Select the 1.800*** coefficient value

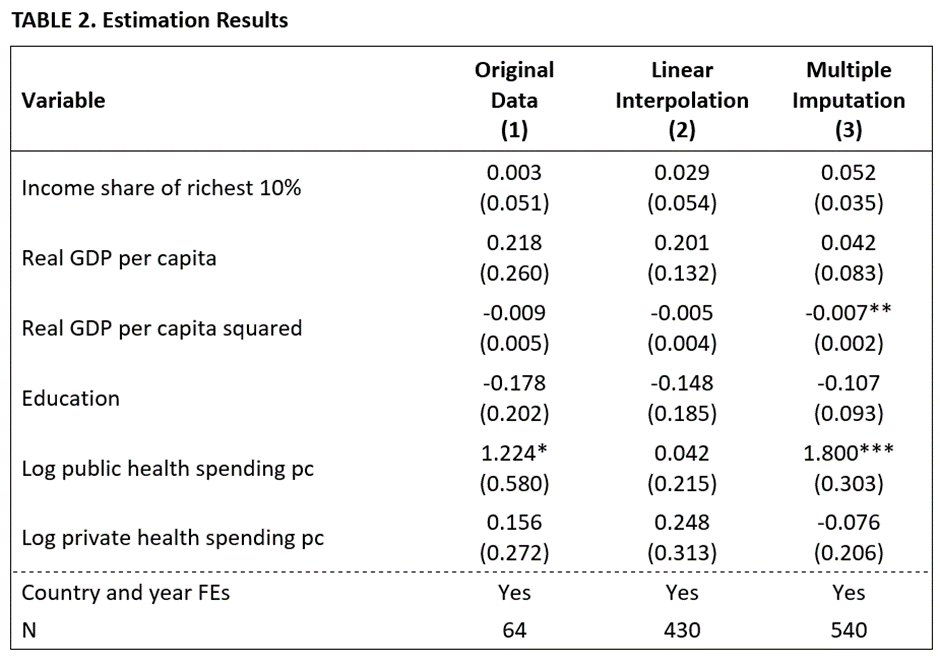click(848, 452)
